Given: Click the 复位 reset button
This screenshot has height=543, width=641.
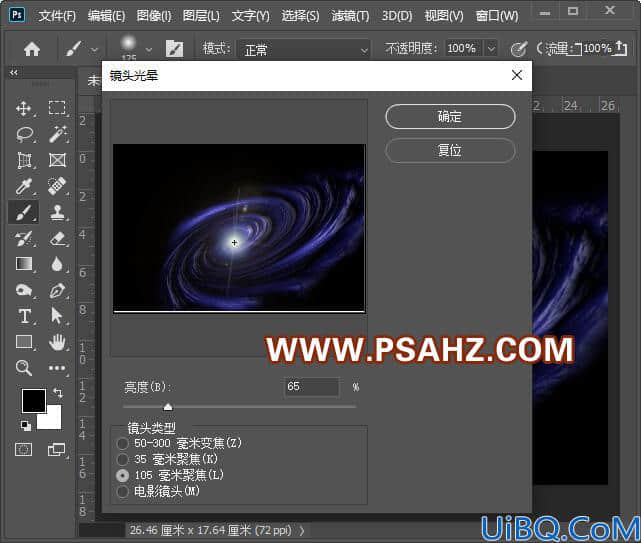Looking at the screenshot, I should coord(450,150).
